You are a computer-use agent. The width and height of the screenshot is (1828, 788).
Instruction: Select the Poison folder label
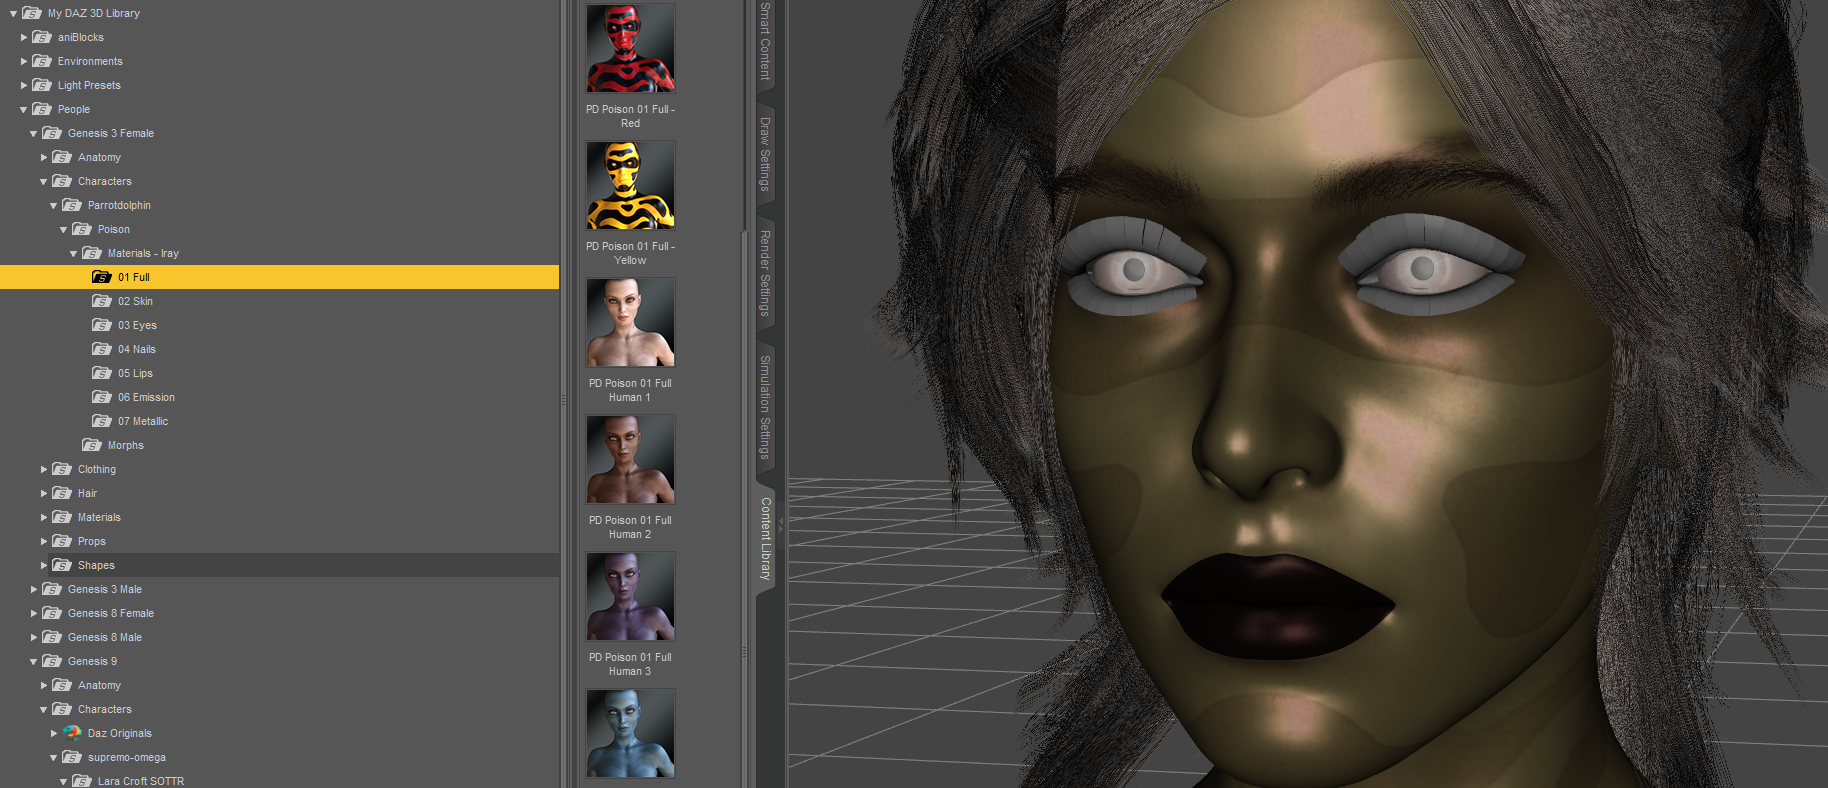point(114,229)
